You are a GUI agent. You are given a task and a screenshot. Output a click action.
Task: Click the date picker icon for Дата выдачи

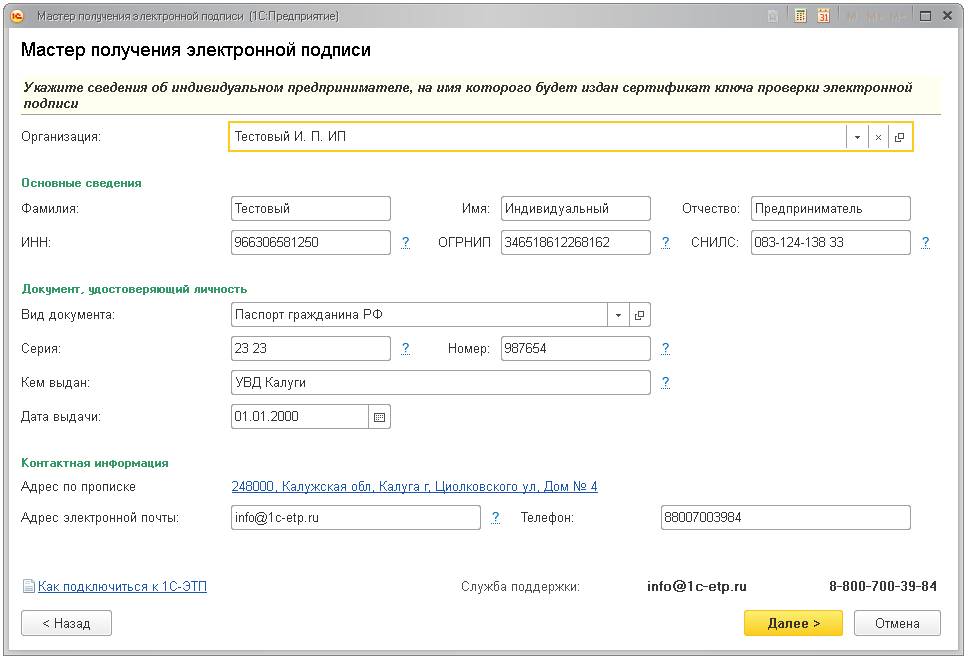[x=380, y=417]
